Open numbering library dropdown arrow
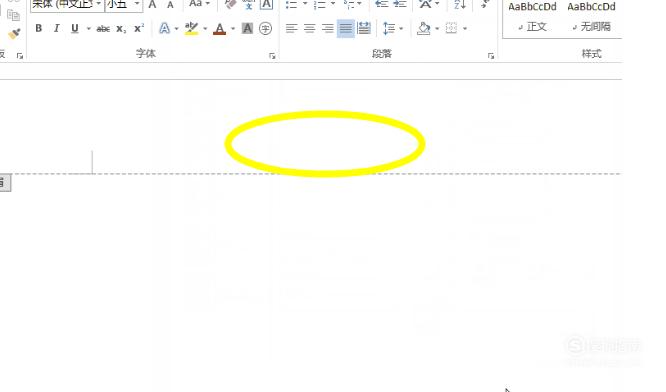666x392 pixels. pyautogui.click(x=333, y=4)
